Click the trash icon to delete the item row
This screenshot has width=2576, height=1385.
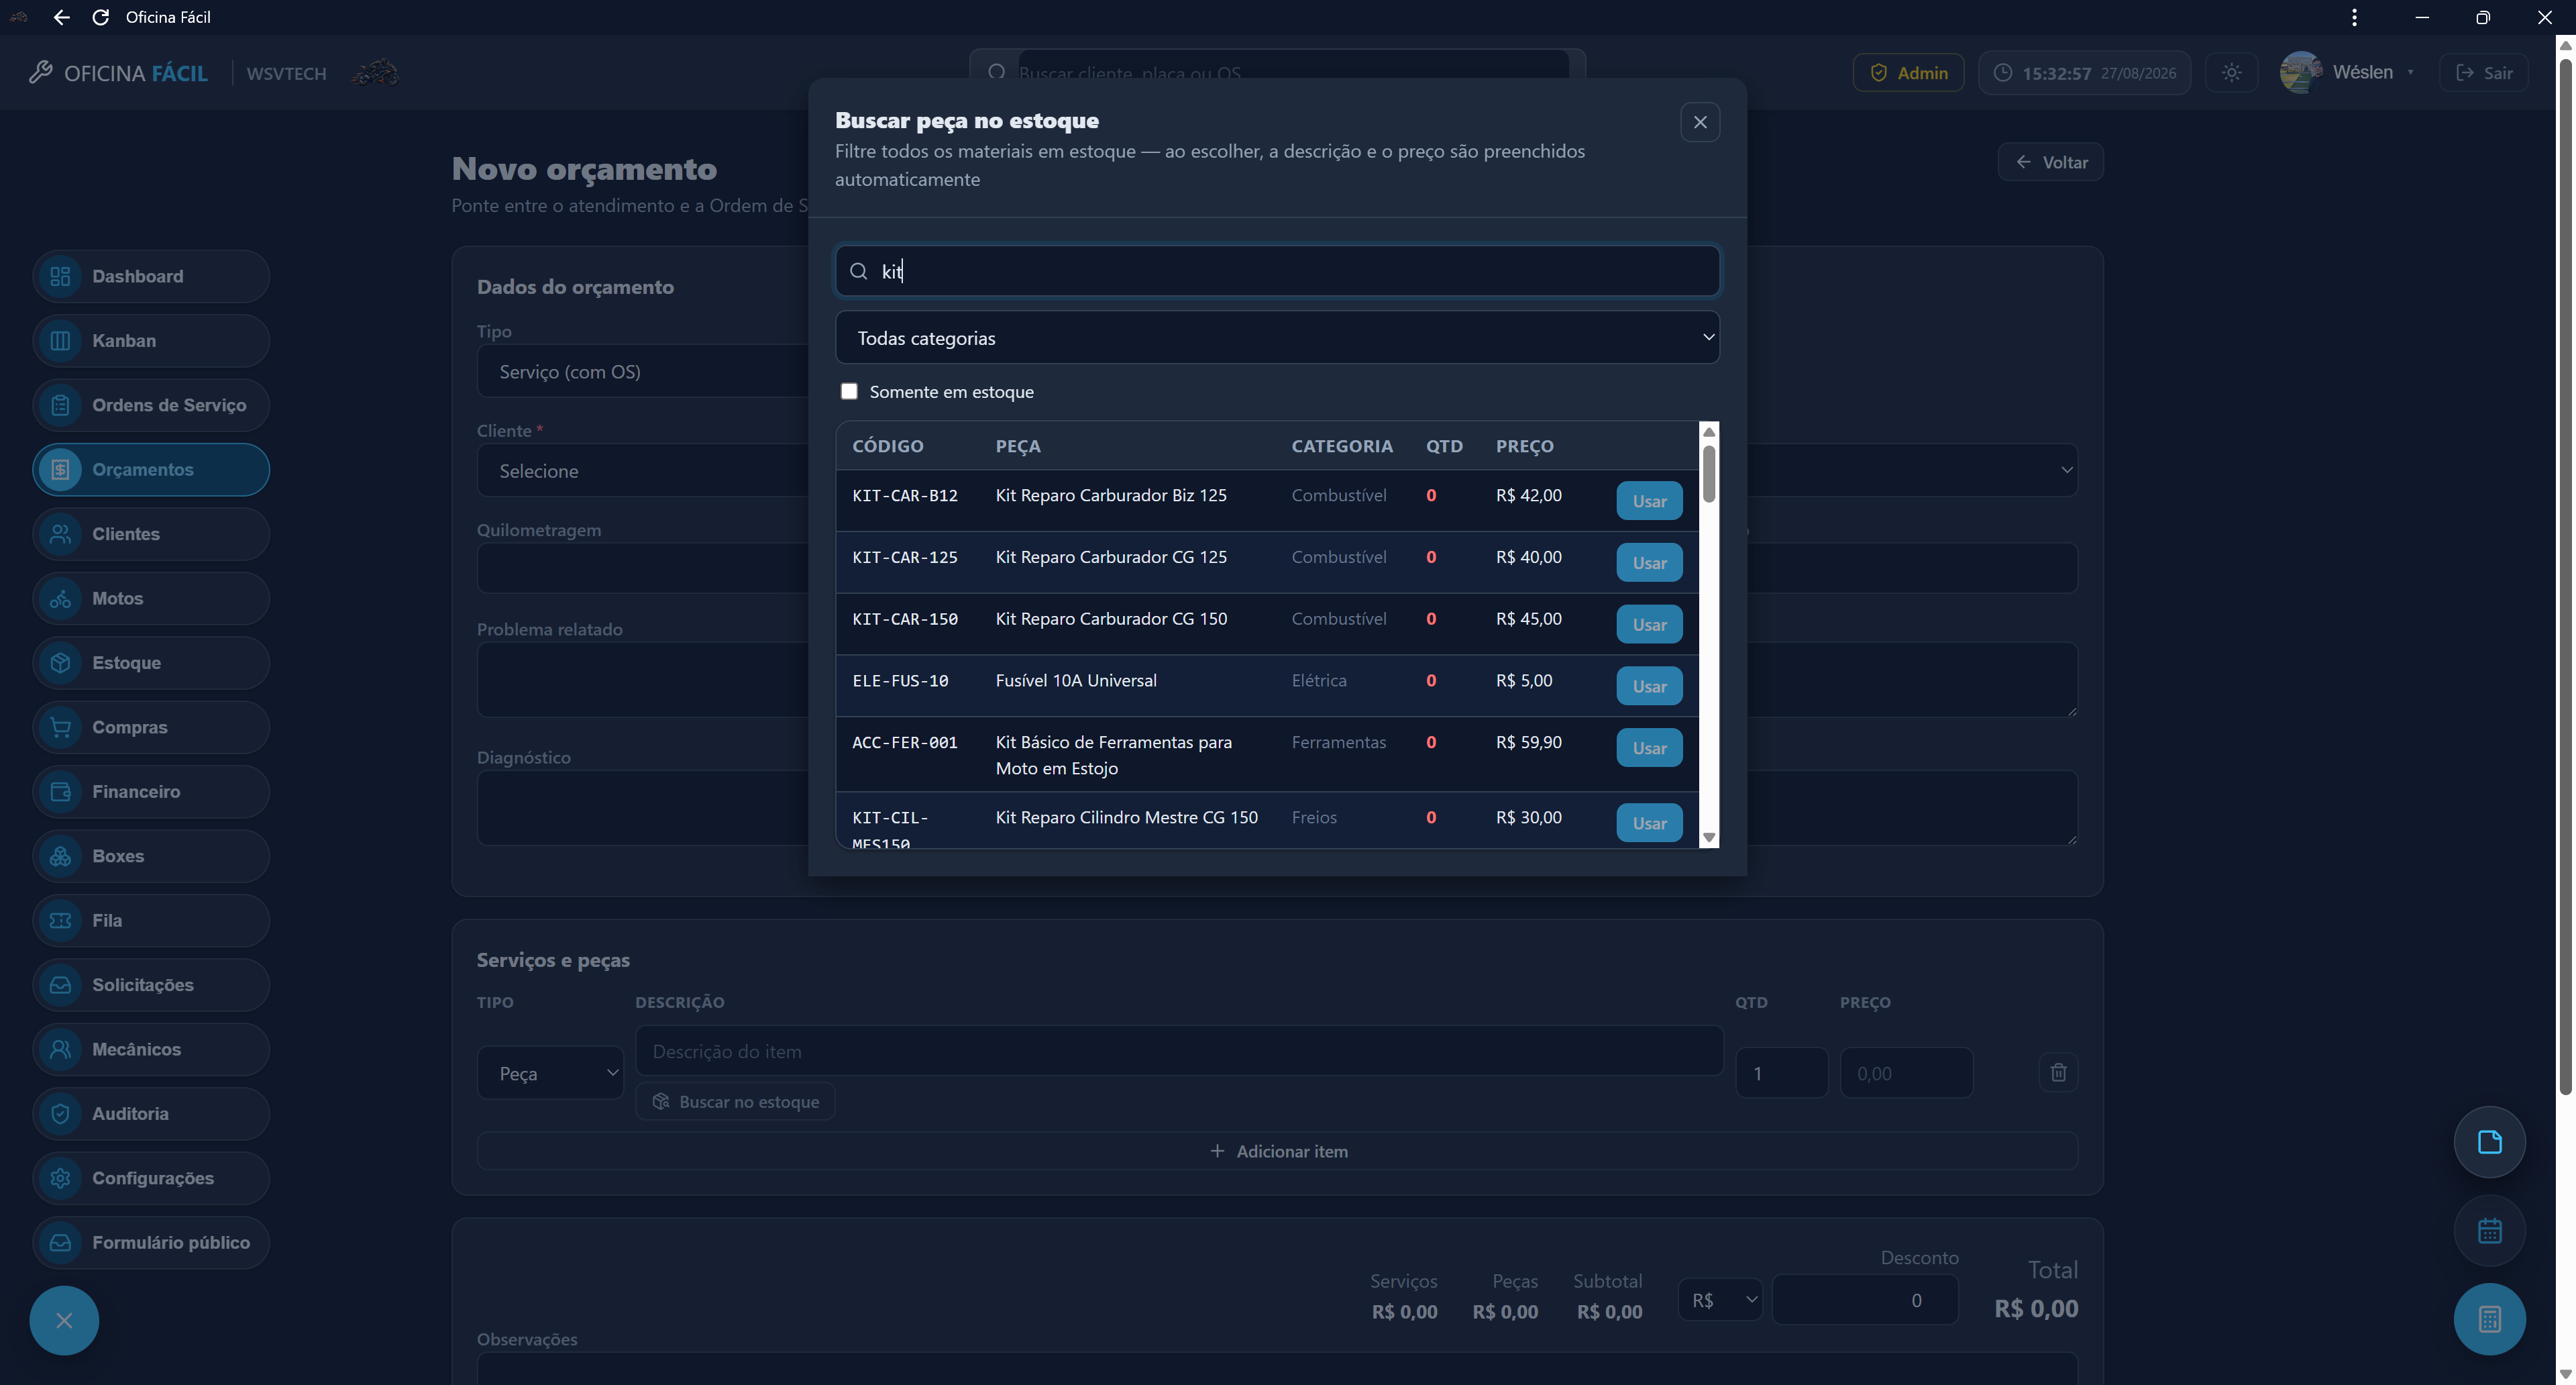(2058, 1072)
